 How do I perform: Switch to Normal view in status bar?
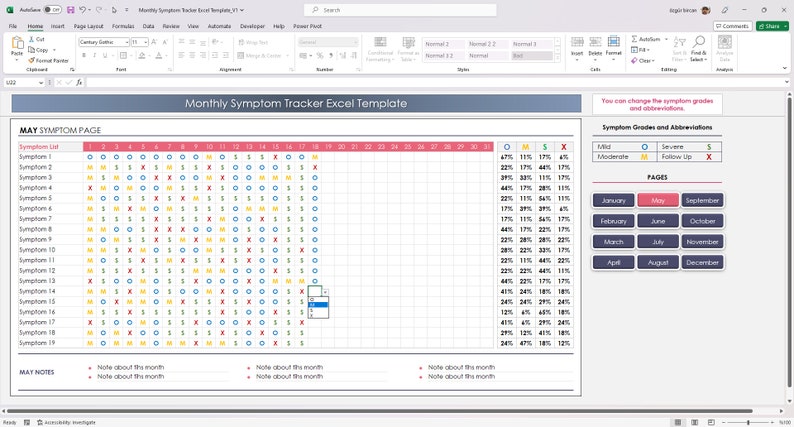(678, 422)
